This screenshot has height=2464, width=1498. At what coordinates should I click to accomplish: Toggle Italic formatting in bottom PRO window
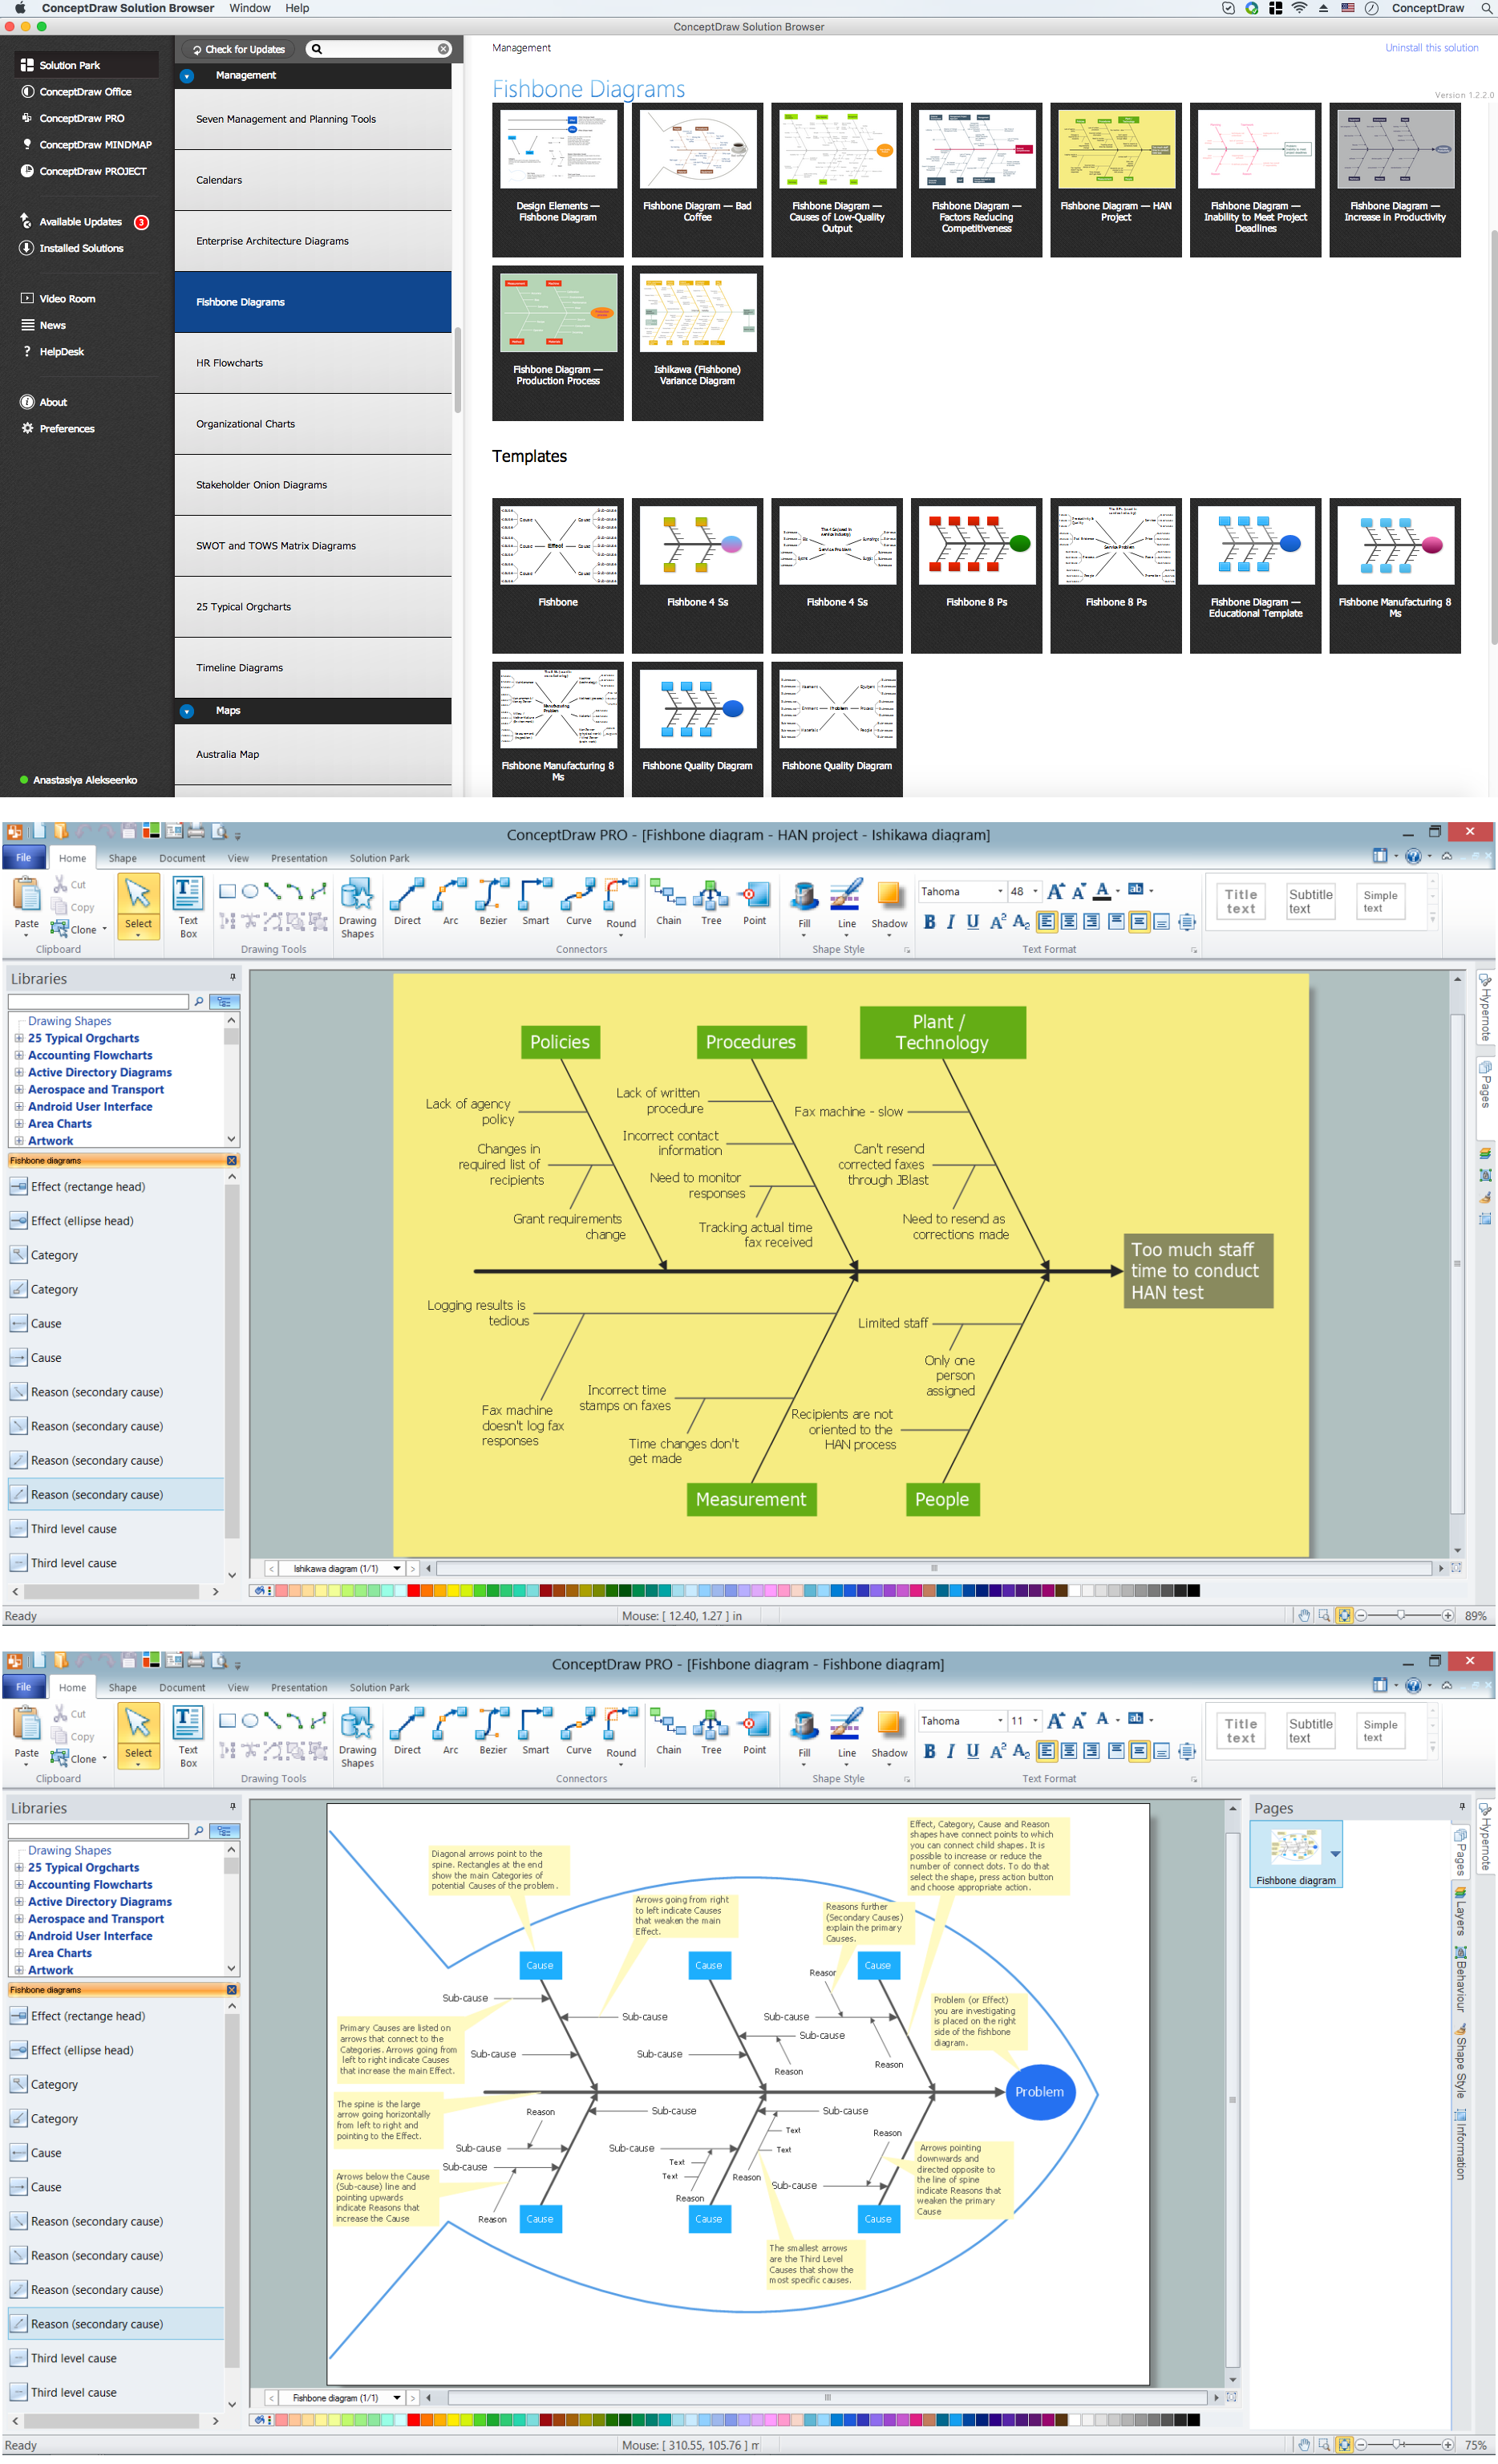pyautogui.click(x=951, y=1750)
